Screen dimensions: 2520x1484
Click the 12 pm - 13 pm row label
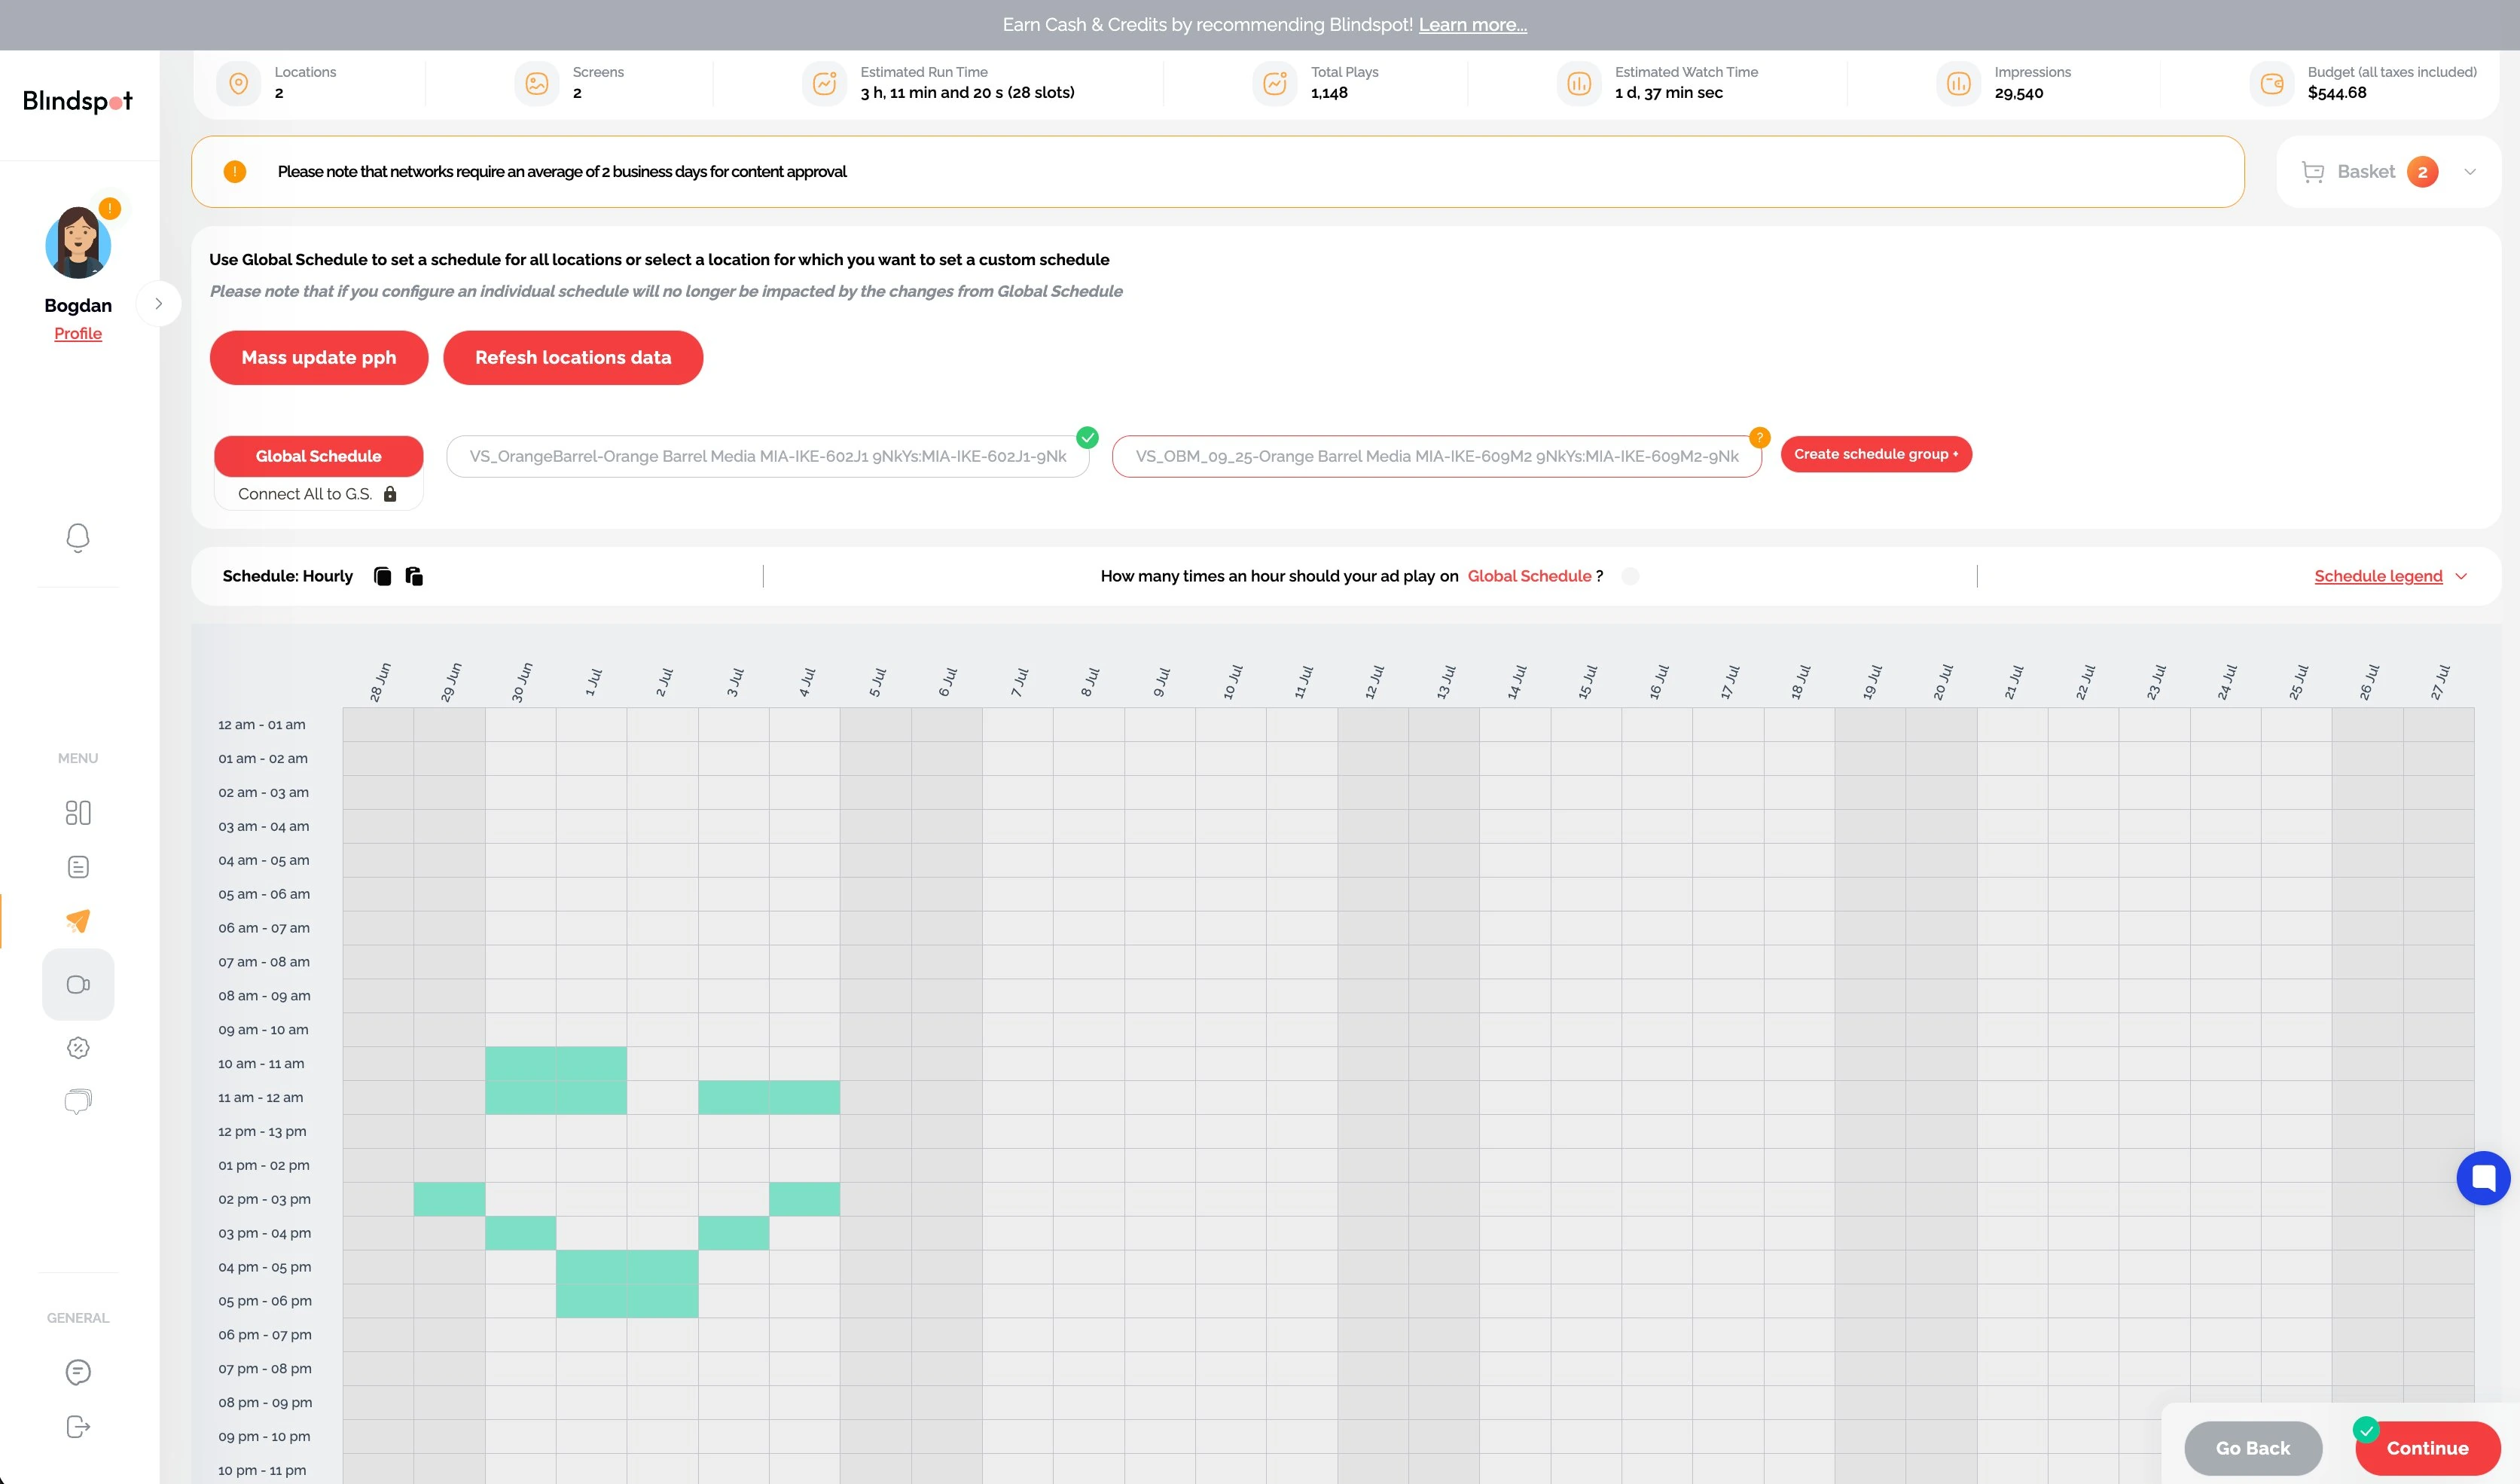pos(262,1132)
